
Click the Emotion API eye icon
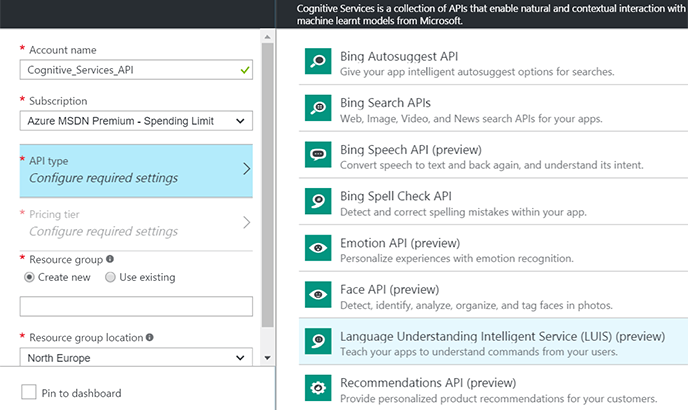coord(318,248)
